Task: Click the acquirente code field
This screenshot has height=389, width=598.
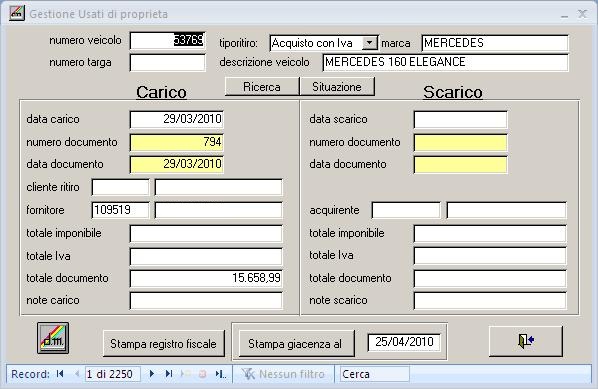Action: 406,210
